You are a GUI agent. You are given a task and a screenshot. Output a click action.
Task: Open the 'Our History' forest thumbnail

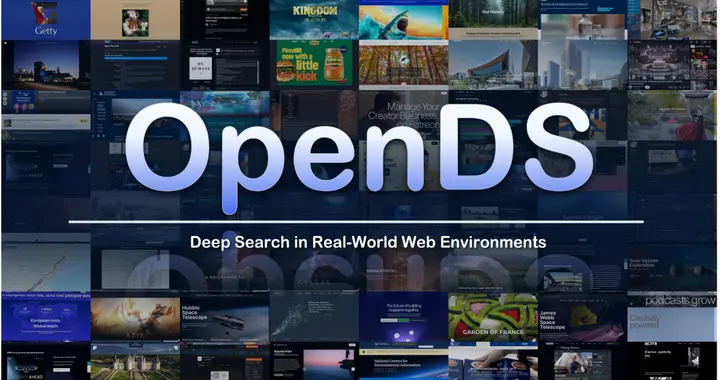(493, 20)
